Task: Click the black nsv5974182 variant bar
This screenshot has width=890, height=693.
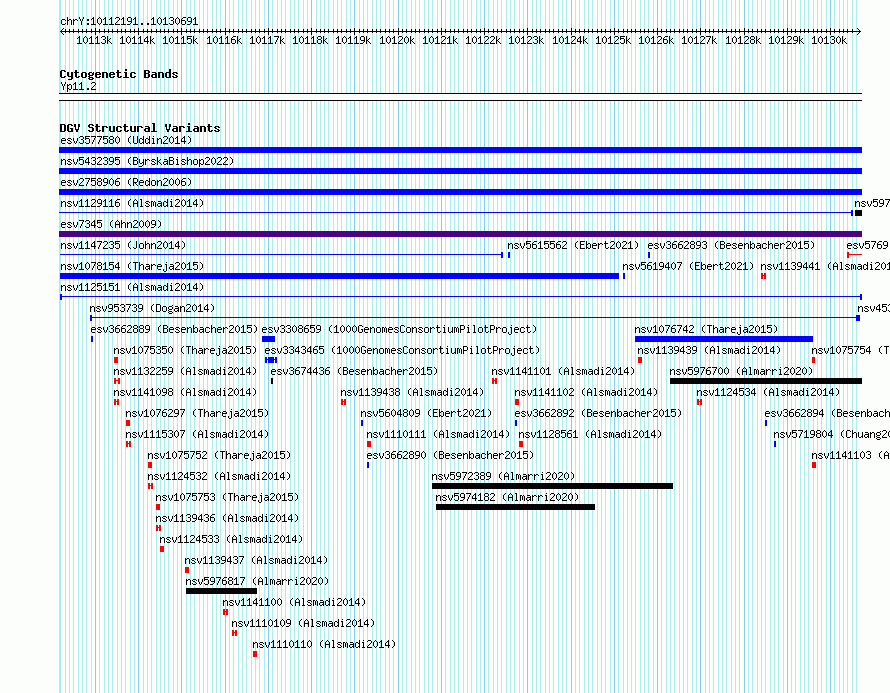Action: pyautogui.click(x=515, y=507)
